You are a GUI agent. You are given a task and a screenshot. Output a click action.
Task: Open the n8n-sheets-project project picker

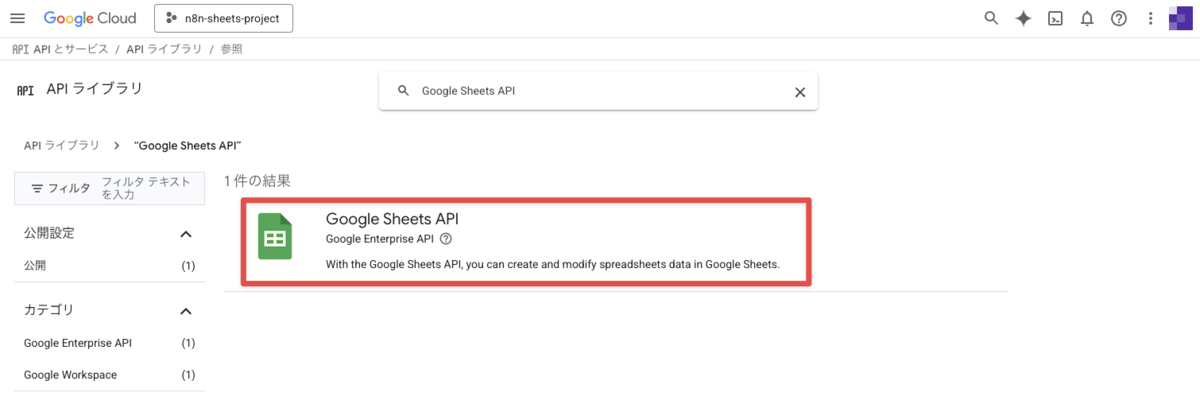click(224, 18)
